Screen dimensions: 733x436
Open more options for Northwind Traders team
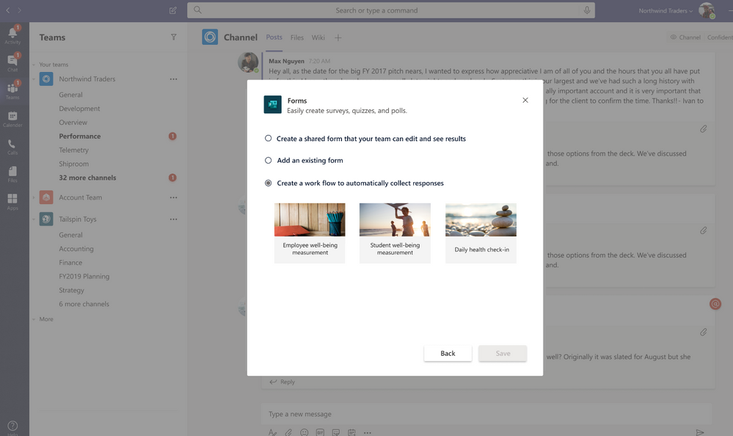(173, 79)
